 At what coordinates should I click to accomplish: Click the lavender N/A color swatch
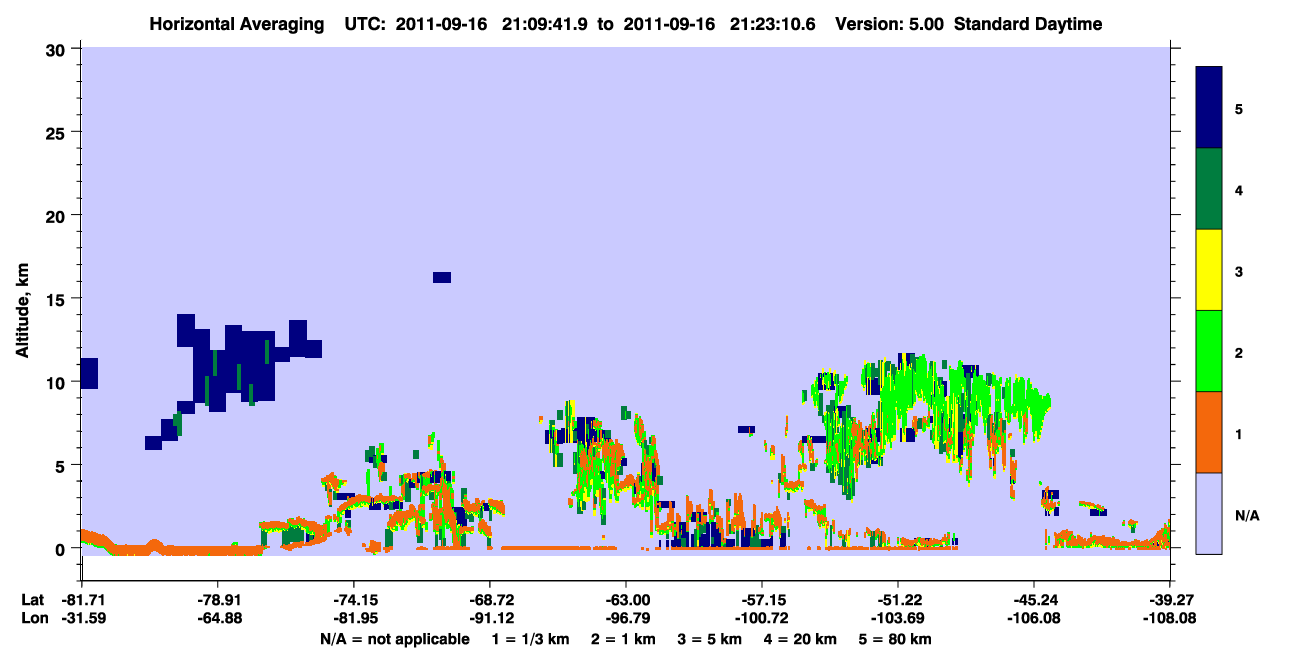[1209, 513]
